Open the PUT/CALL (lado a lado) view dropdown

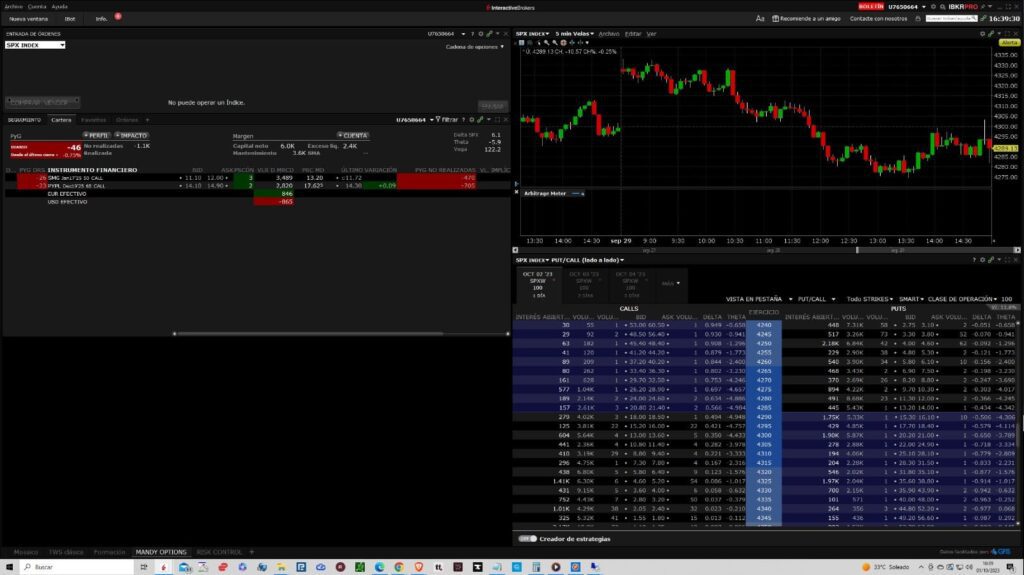588,260
